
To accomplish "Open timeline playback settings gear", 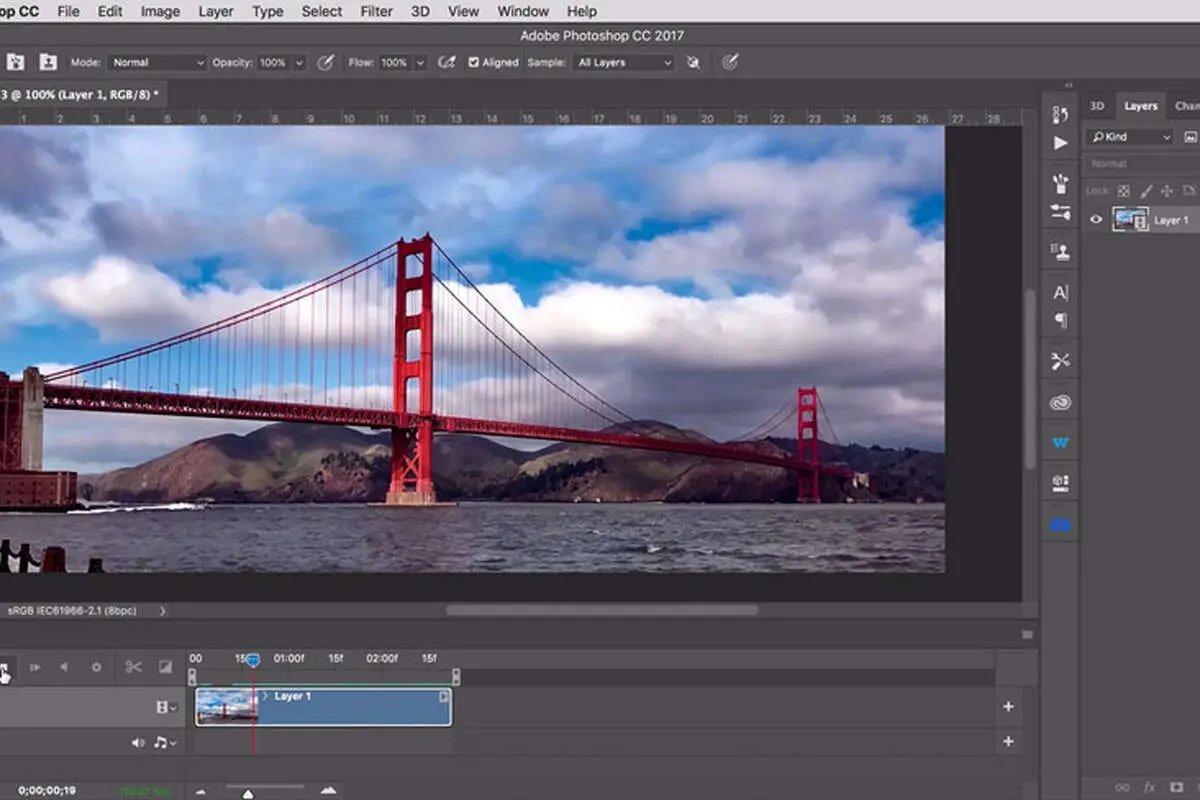I will tap(96, 667).
